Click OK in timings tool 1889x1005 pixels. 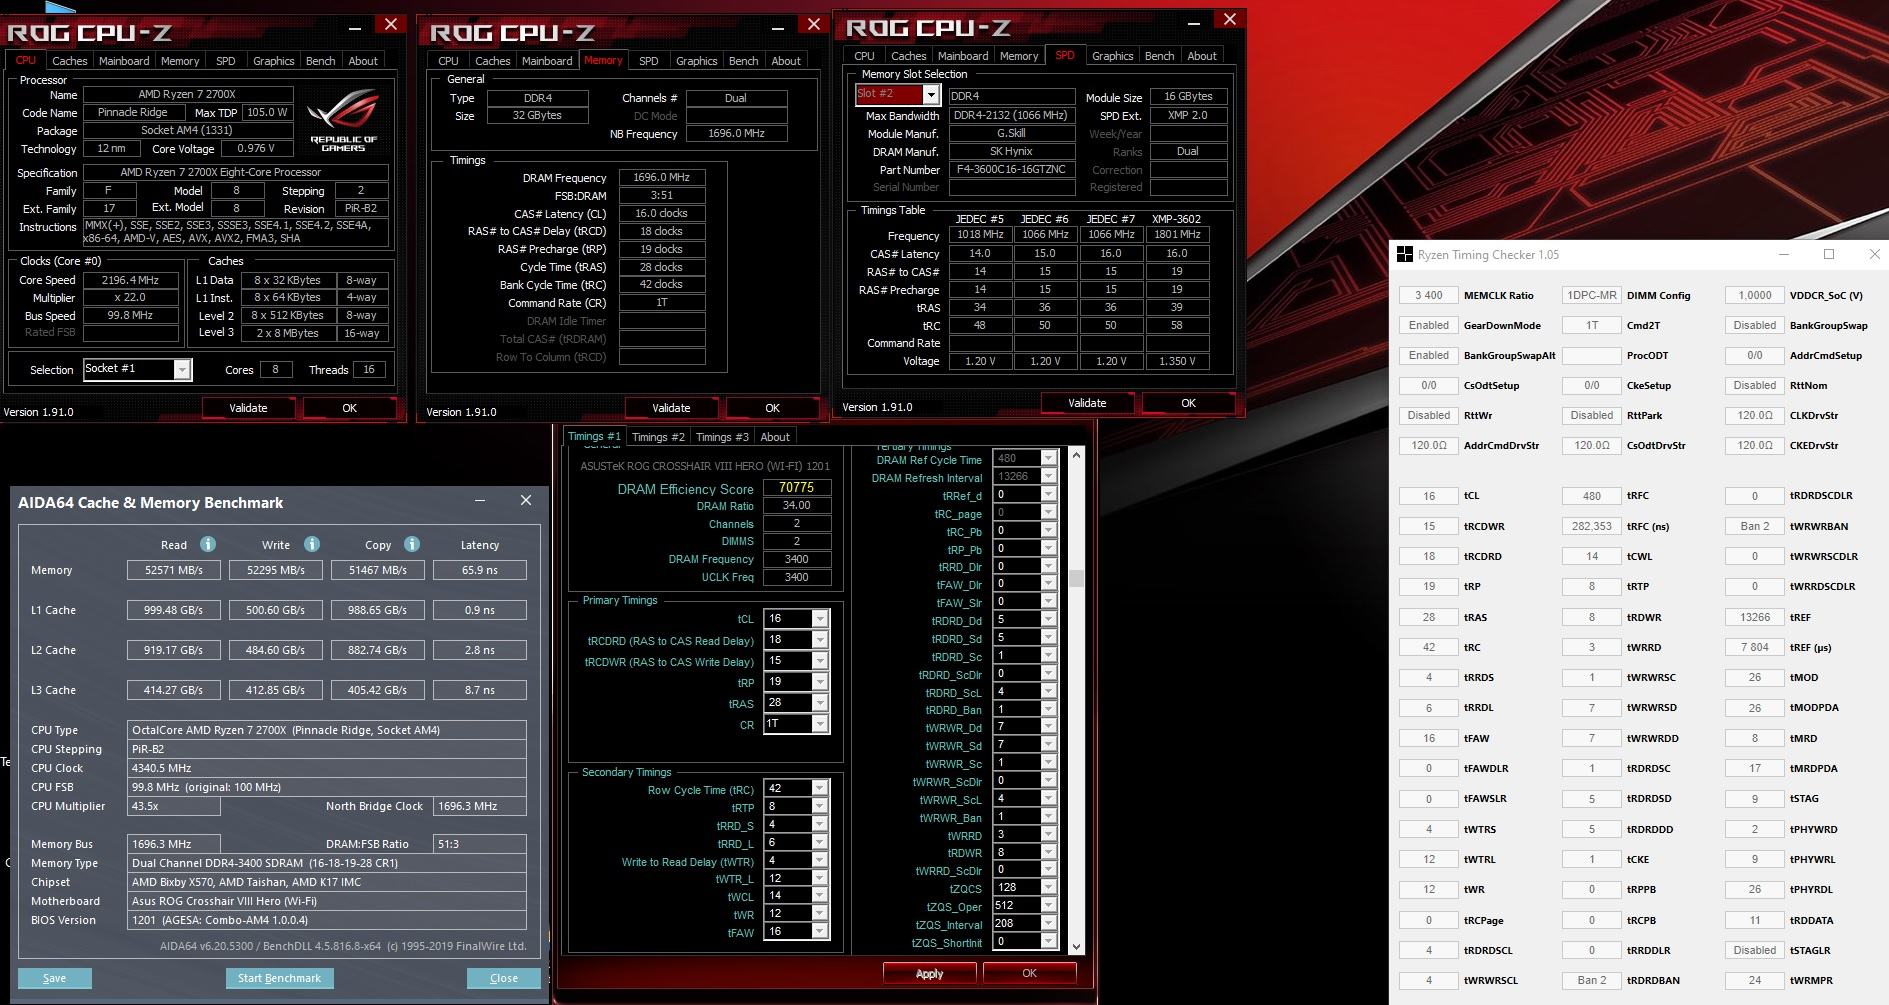tap(1029, 973)
